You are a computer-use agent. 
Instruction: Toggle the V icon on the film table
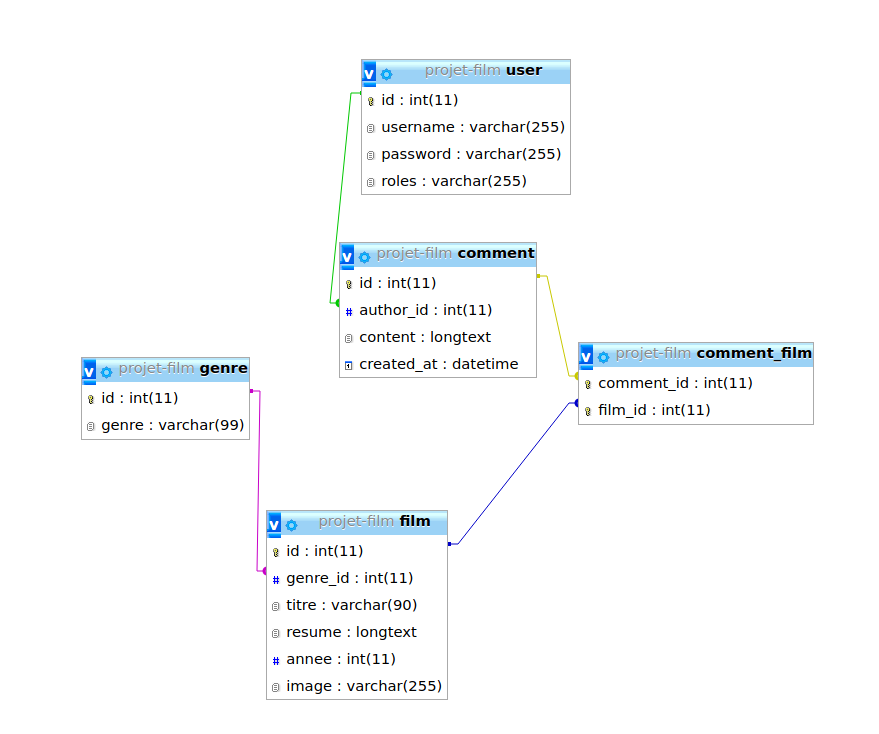coord(272,524)
